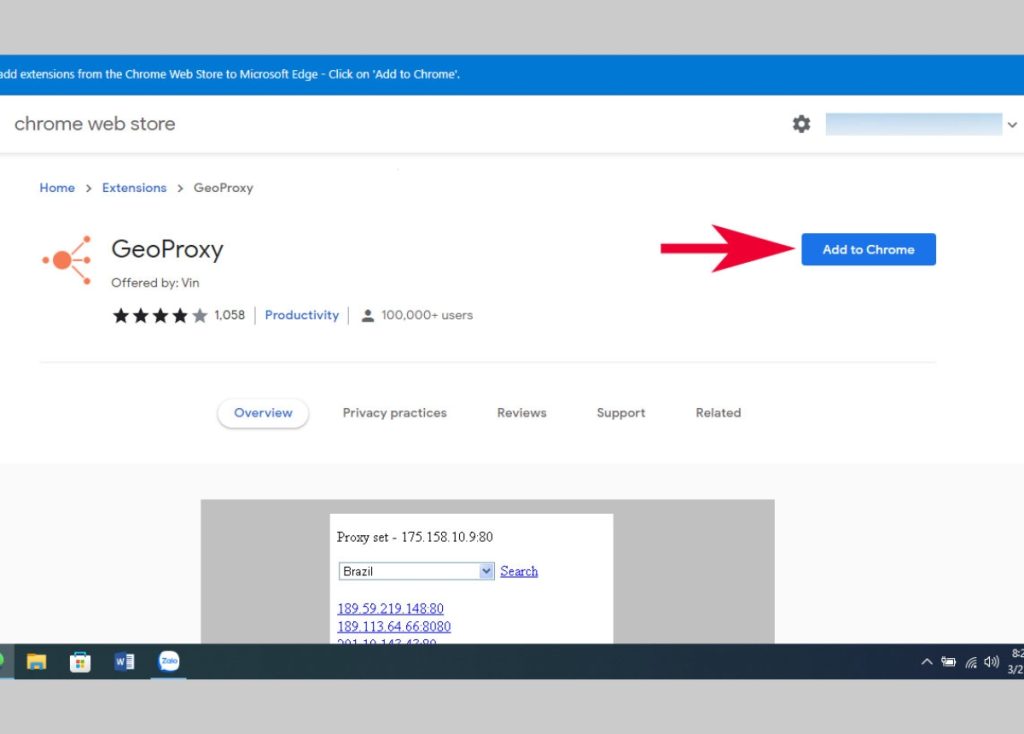1024x734 pixels.
Task: Click the Add to Chrome button
Action: [868, 249]
